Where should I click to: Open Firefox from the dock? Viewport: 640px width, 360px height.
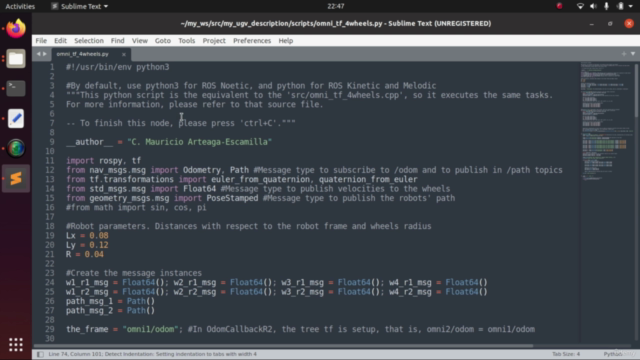(16, 29)
